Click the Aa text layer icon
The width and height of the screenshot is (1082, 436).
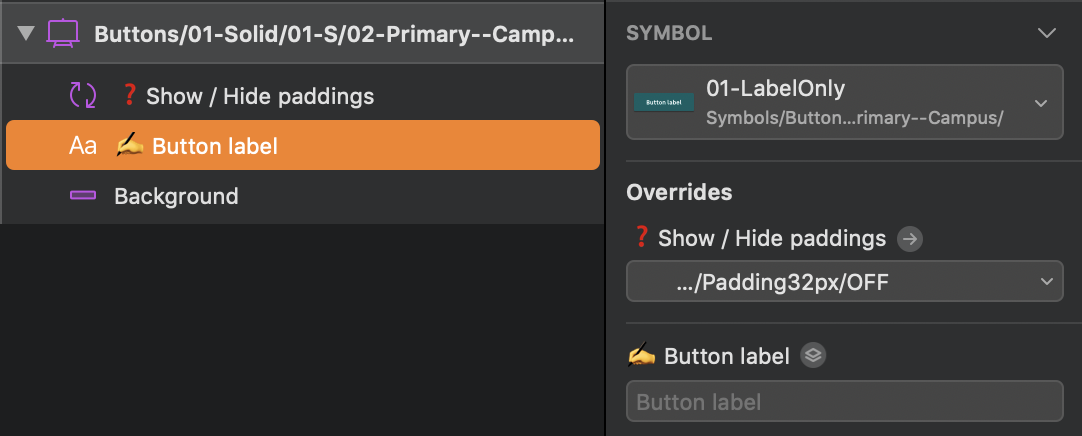82,146
